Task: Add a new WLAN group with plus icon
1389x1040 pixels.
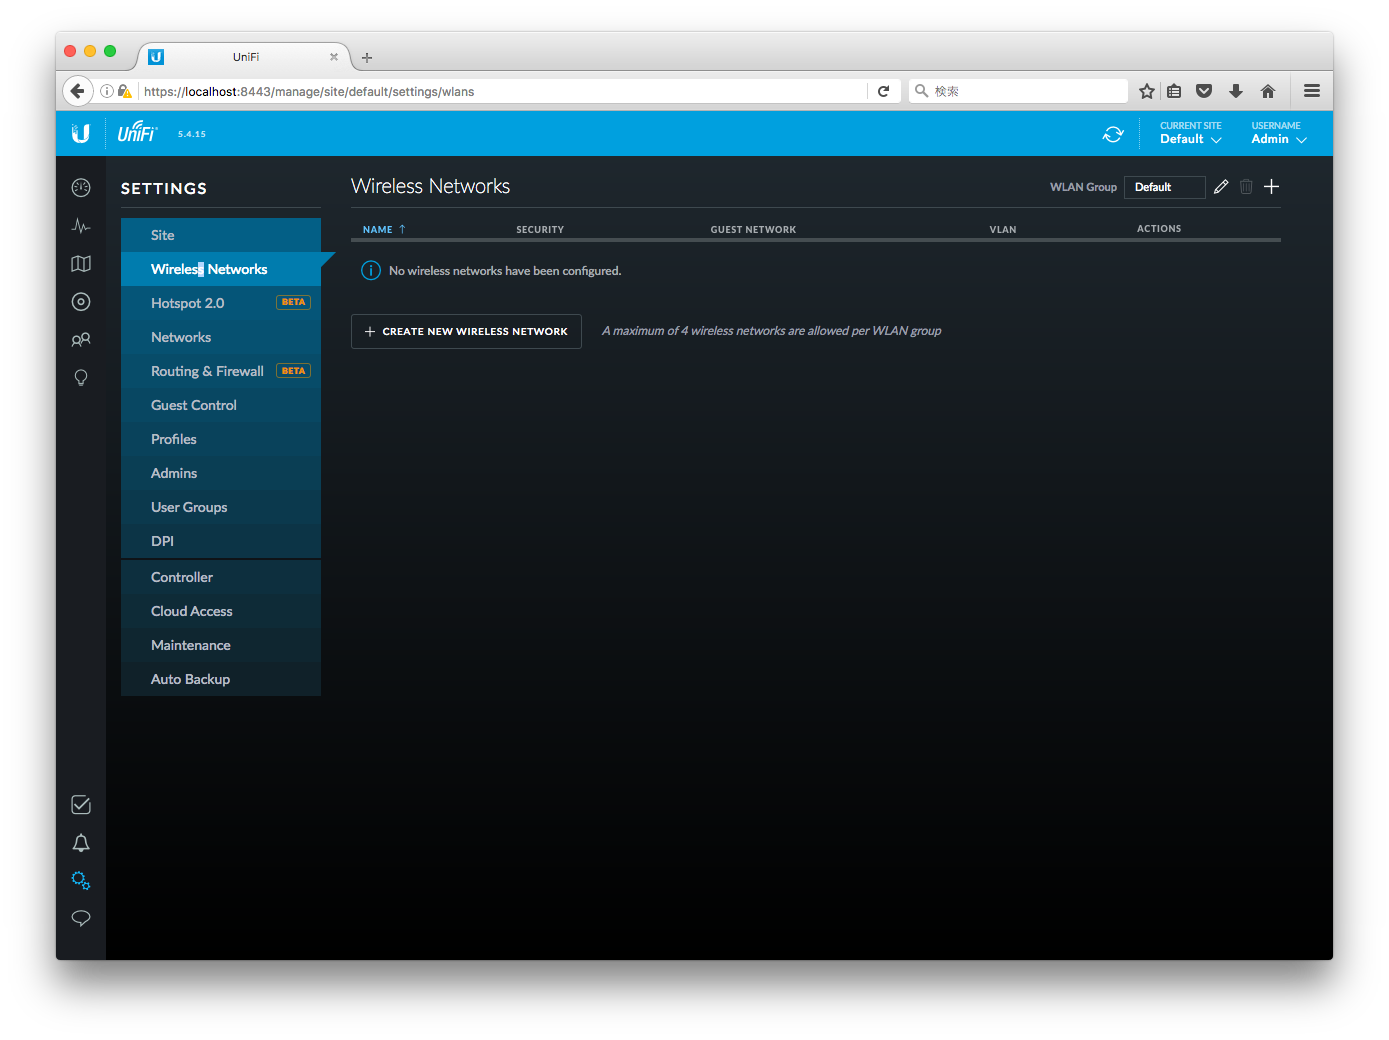Action: (1272, 187)
